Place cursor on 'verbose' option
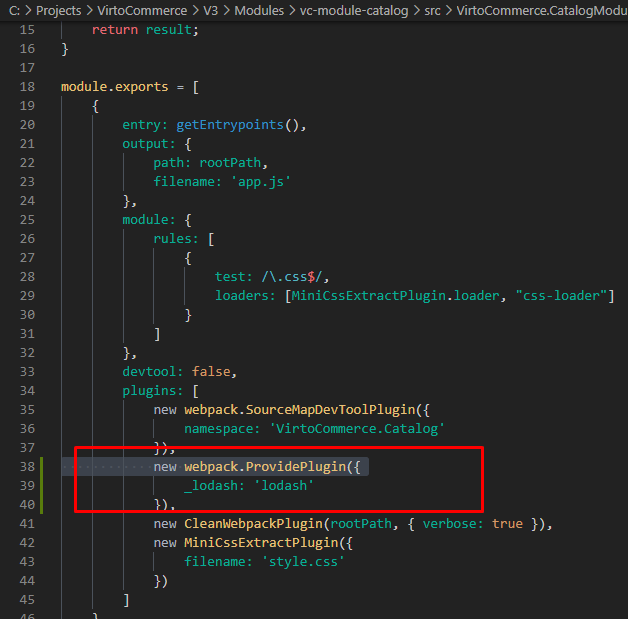This screenshot has height=619, width=628. (449, 524)
